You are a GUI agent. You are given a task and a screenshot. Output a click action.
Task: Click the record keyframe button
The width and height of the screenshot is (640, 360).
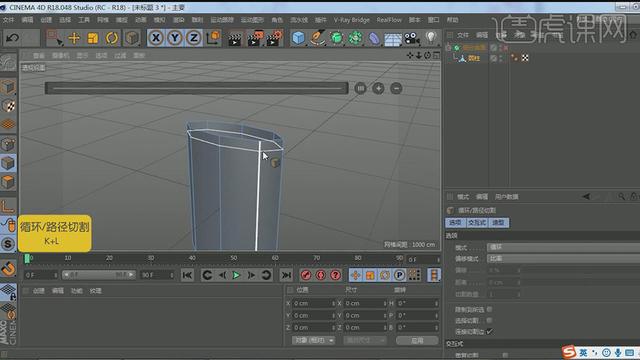306,275
